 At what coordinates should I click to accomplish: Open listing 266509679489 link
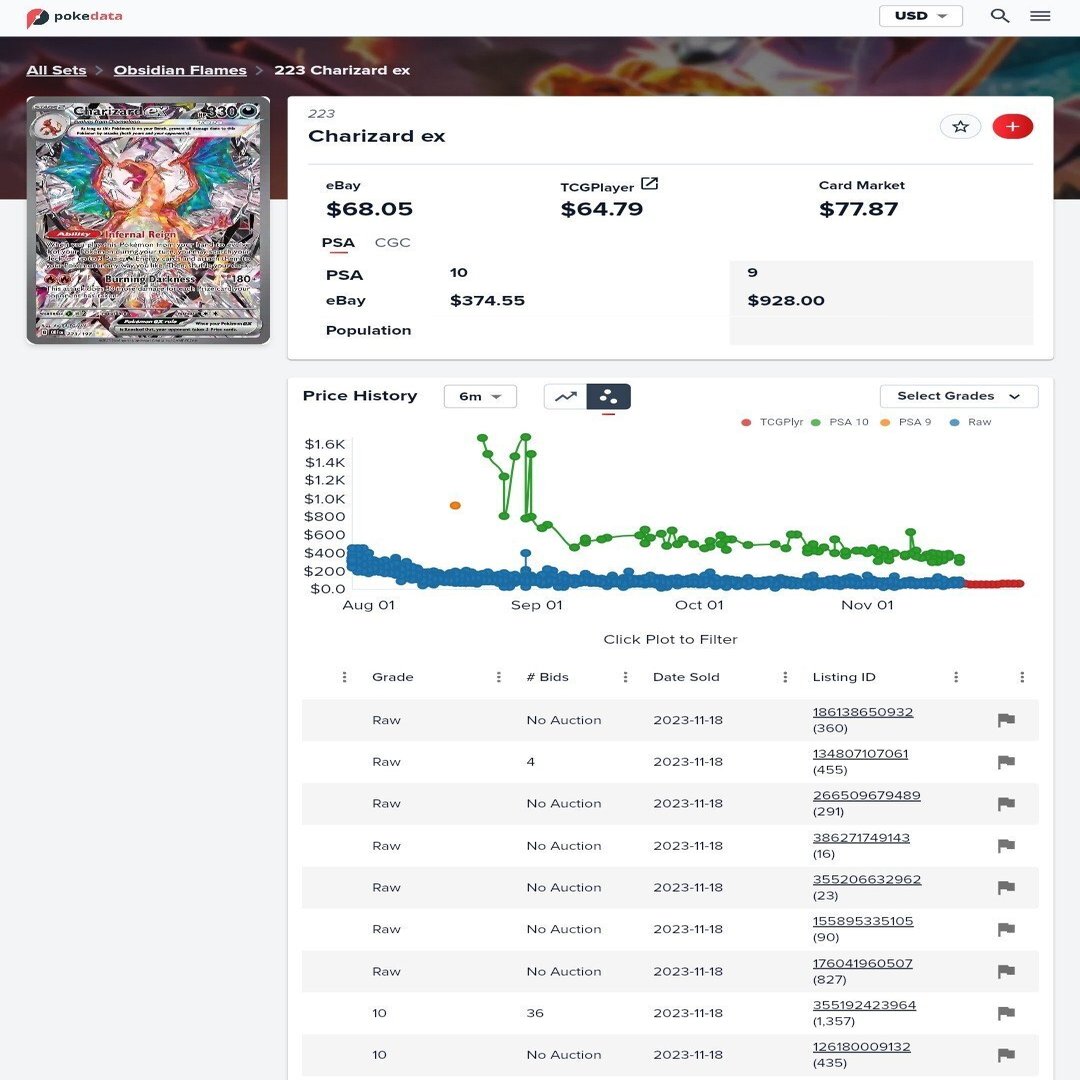866,796
